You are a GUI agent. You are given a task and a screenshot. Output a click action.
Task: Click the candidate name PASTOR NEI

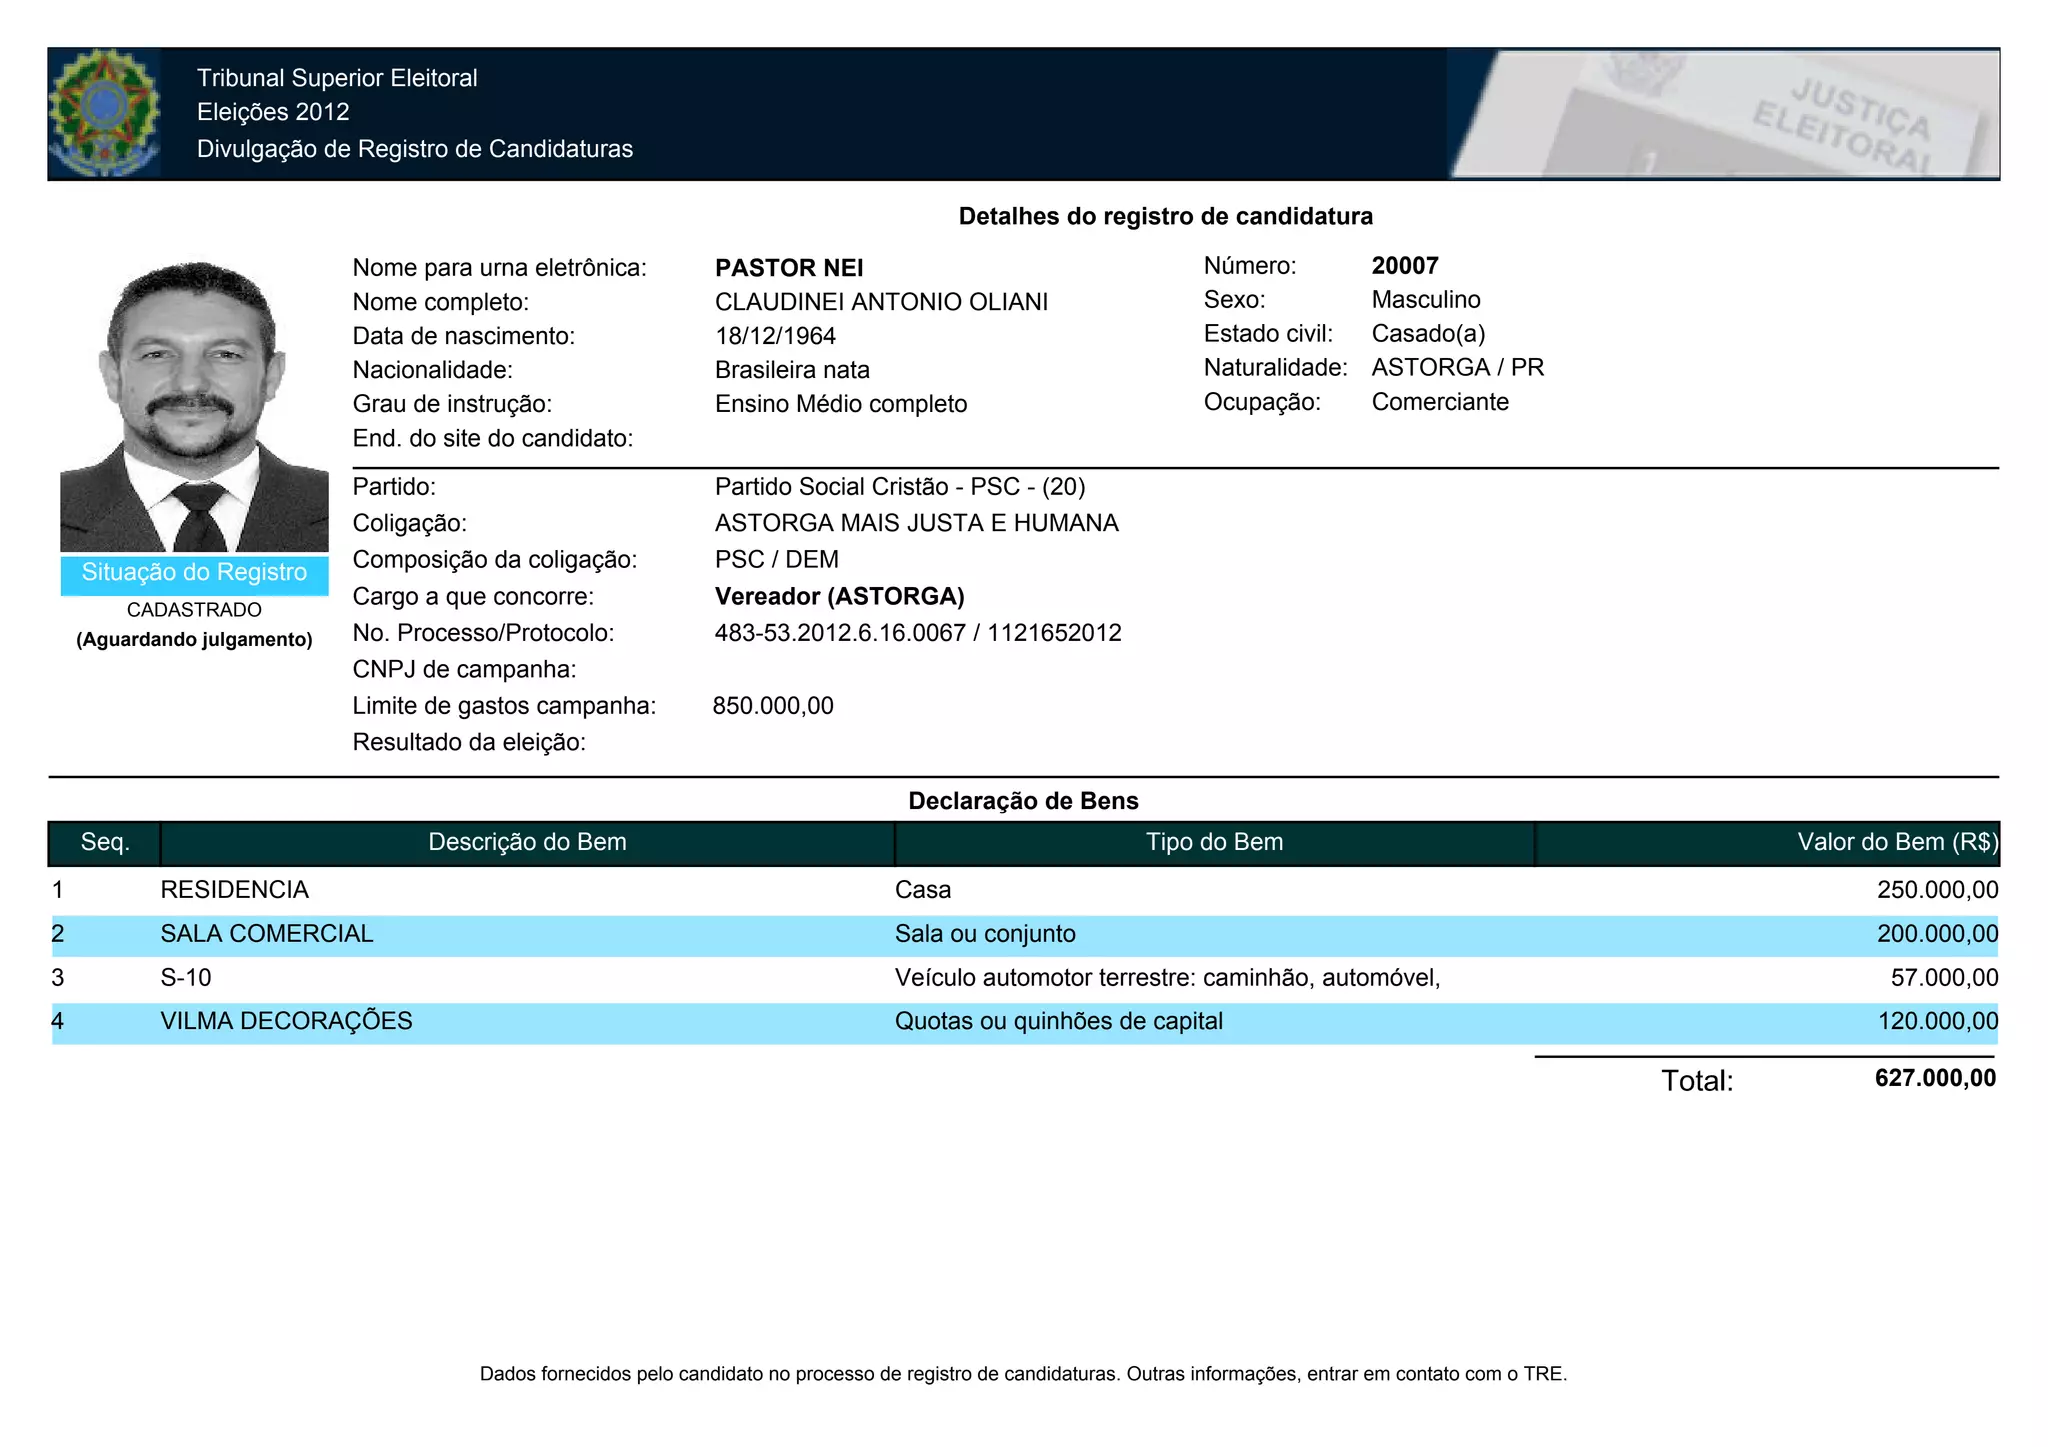pos(789,268)
